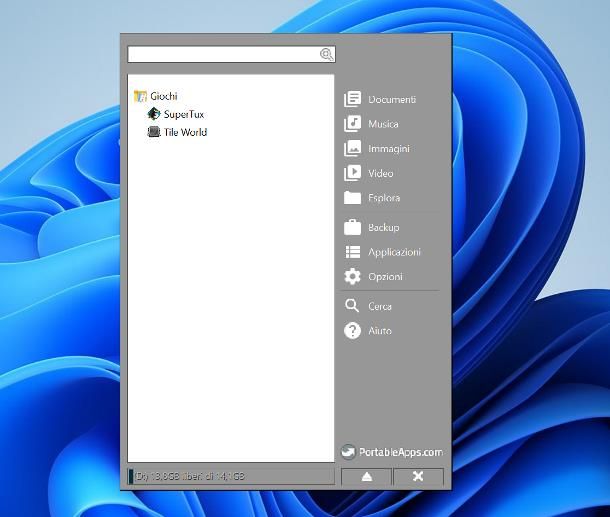This screenshot has width=610, height=517.
Task: Close the PortableApps menu with X button
Action: [x=418, y=477]
